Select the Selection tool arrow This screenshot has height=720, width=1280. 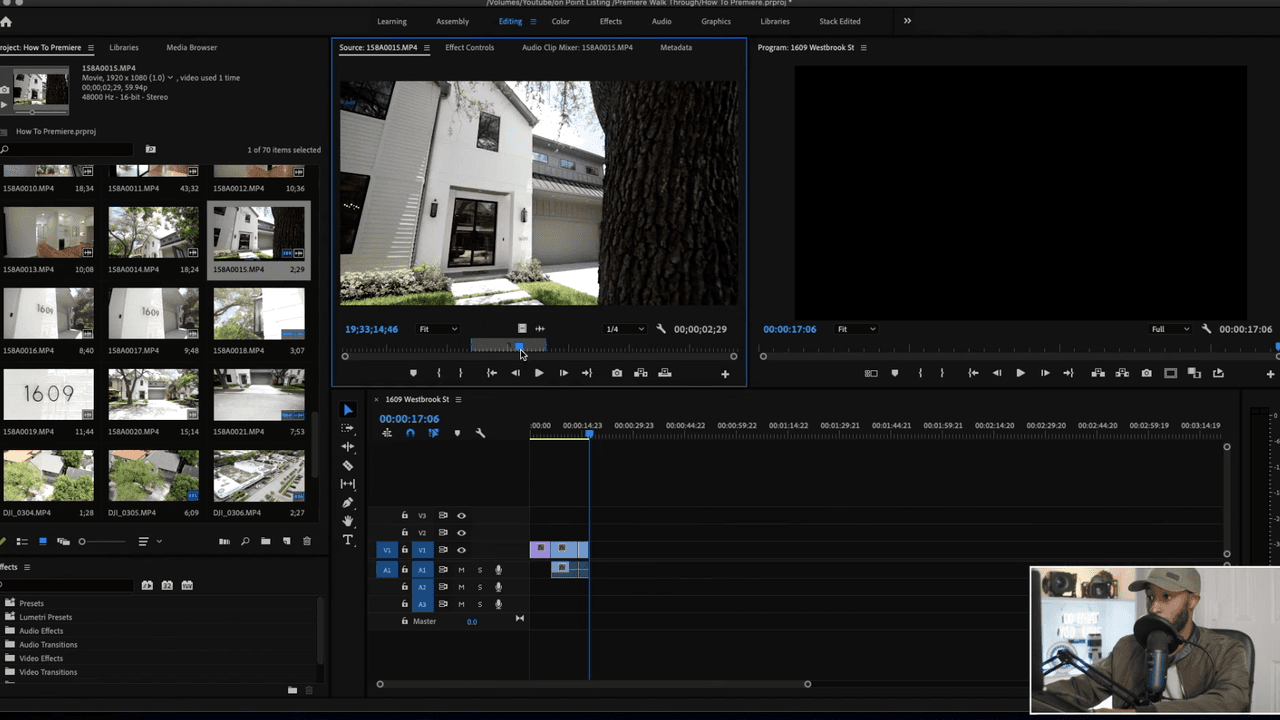point(348,410)
